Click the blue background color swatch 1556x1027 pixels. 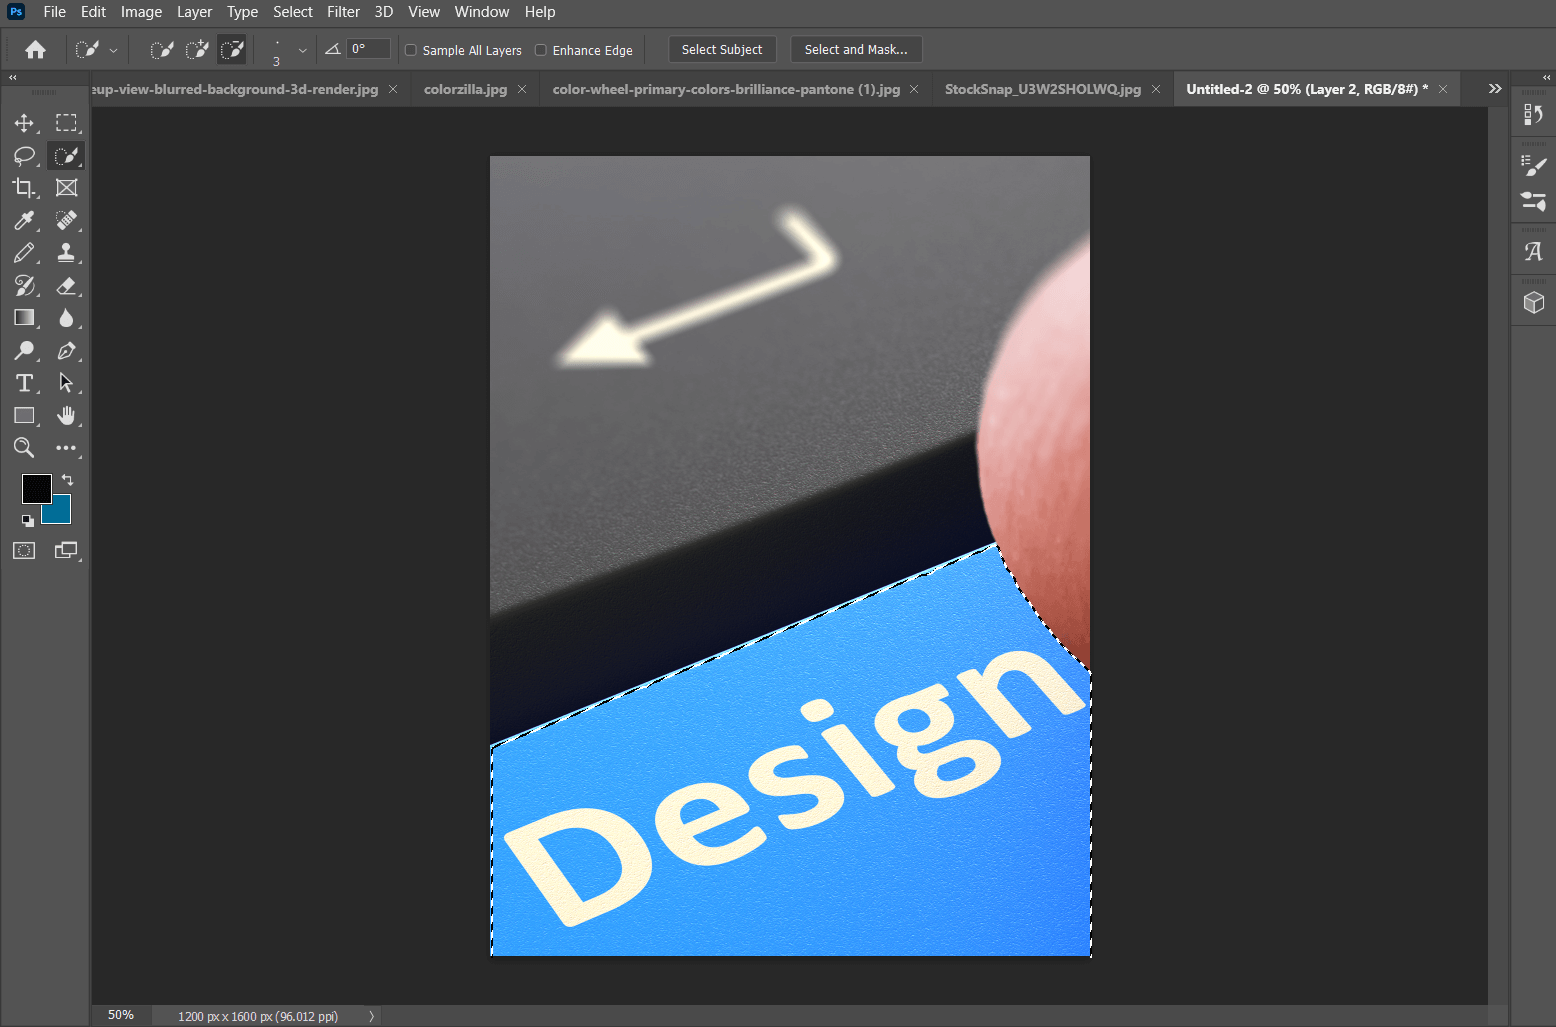pos(56,510)
